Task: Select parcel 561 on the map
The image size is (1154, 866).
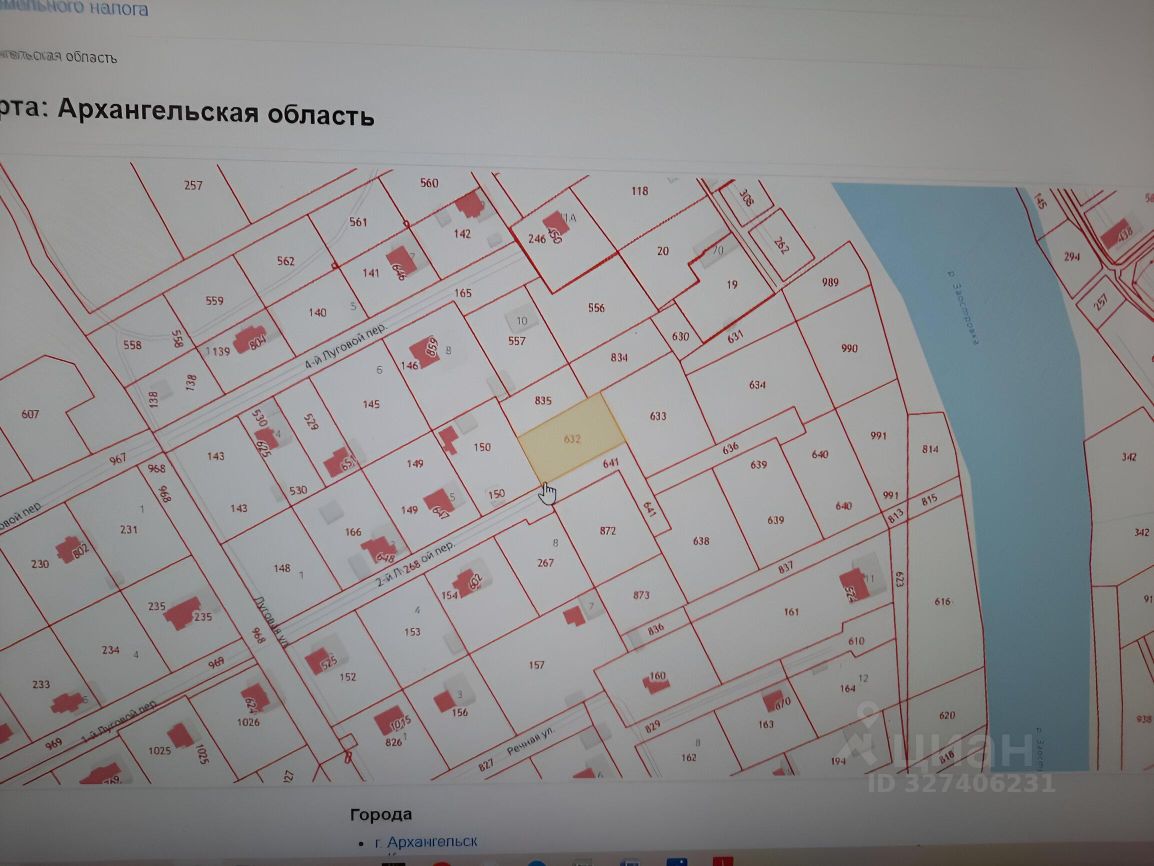Action: click(358, 221)
